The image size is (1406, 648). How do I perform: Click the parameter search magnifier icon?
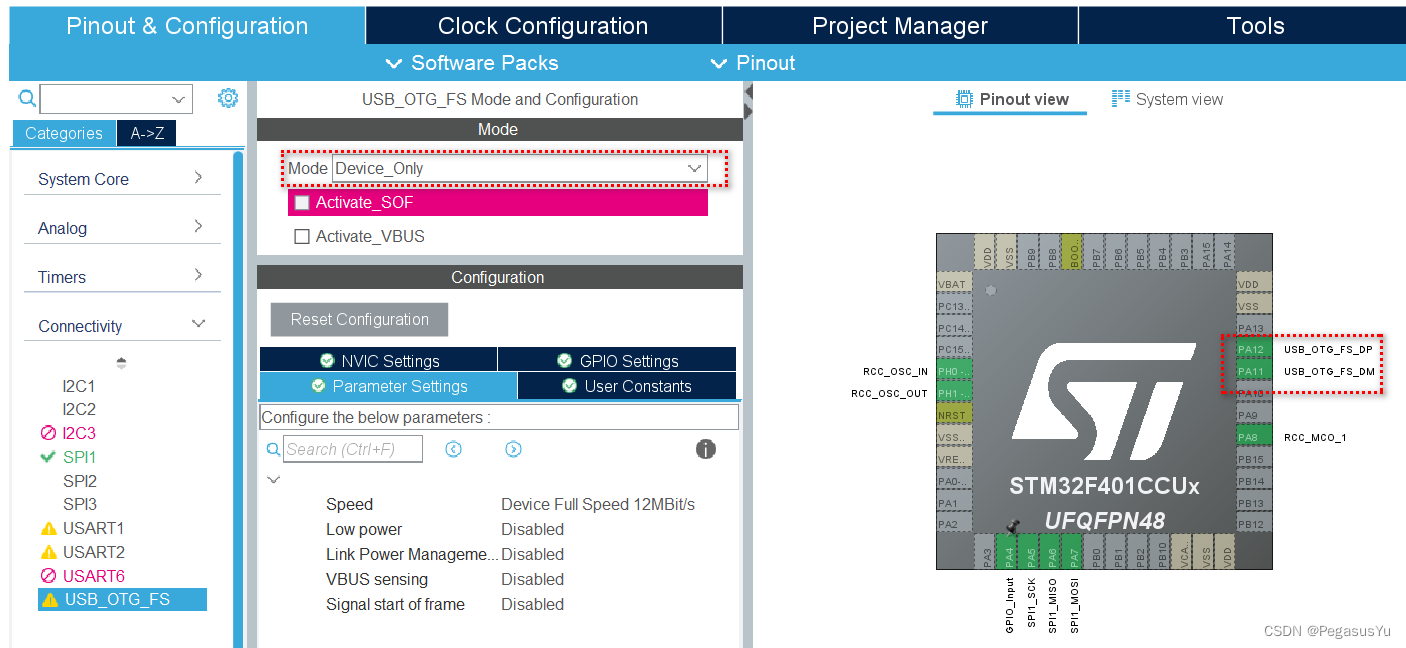273,450
